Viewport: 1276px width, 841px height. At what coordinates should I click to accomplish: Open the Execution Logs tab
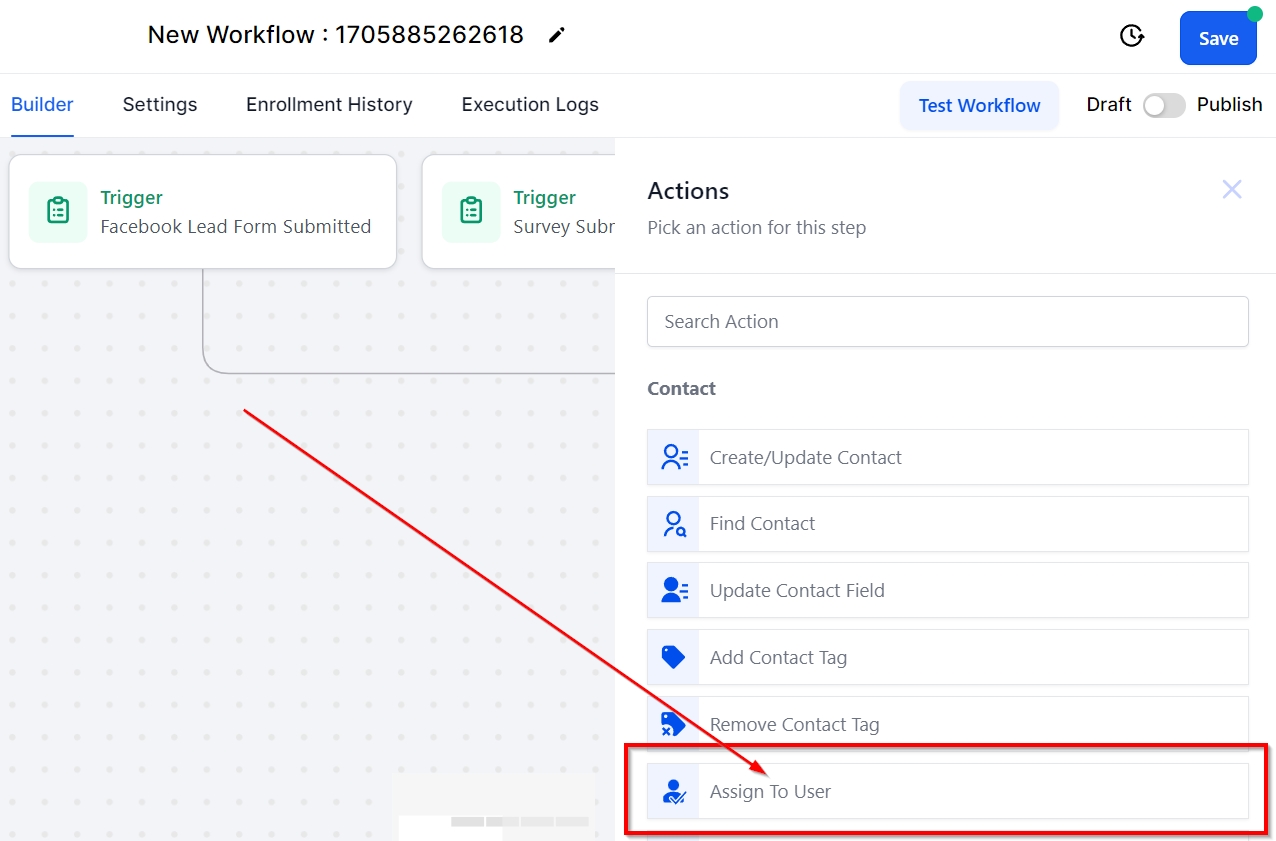point(530,105)
